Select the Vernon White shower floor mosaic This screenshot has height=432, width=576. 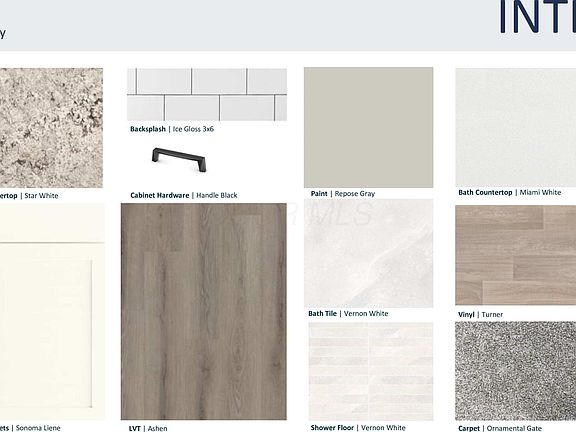(x=371, y=371)
